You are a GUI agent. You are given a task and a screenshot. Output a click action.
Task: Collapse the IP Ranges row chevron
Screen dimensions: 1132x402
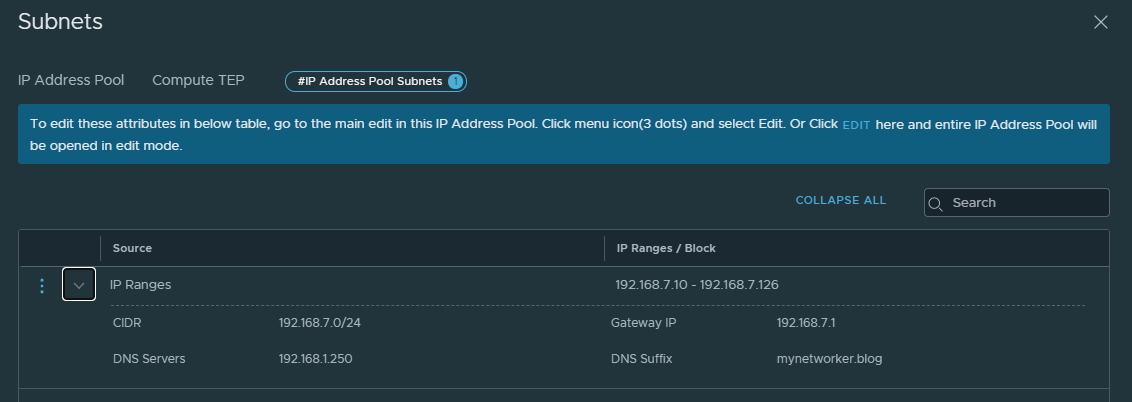[x=79, y=285]
